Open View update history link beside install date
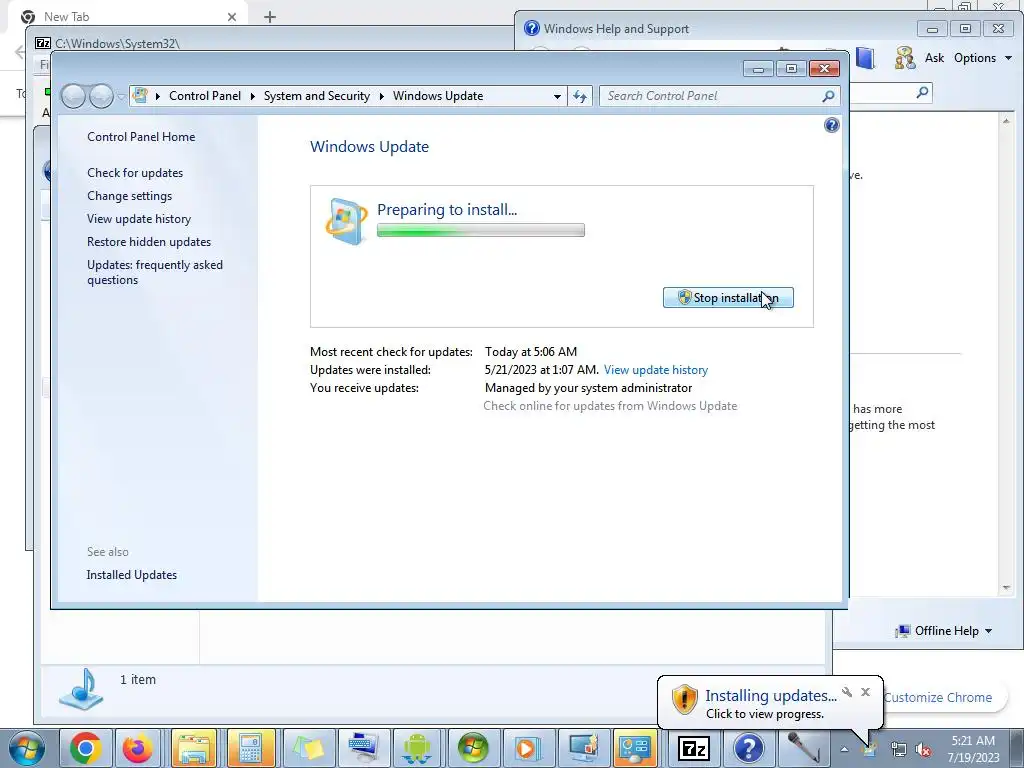1024x768 pixels. (656, 370)
